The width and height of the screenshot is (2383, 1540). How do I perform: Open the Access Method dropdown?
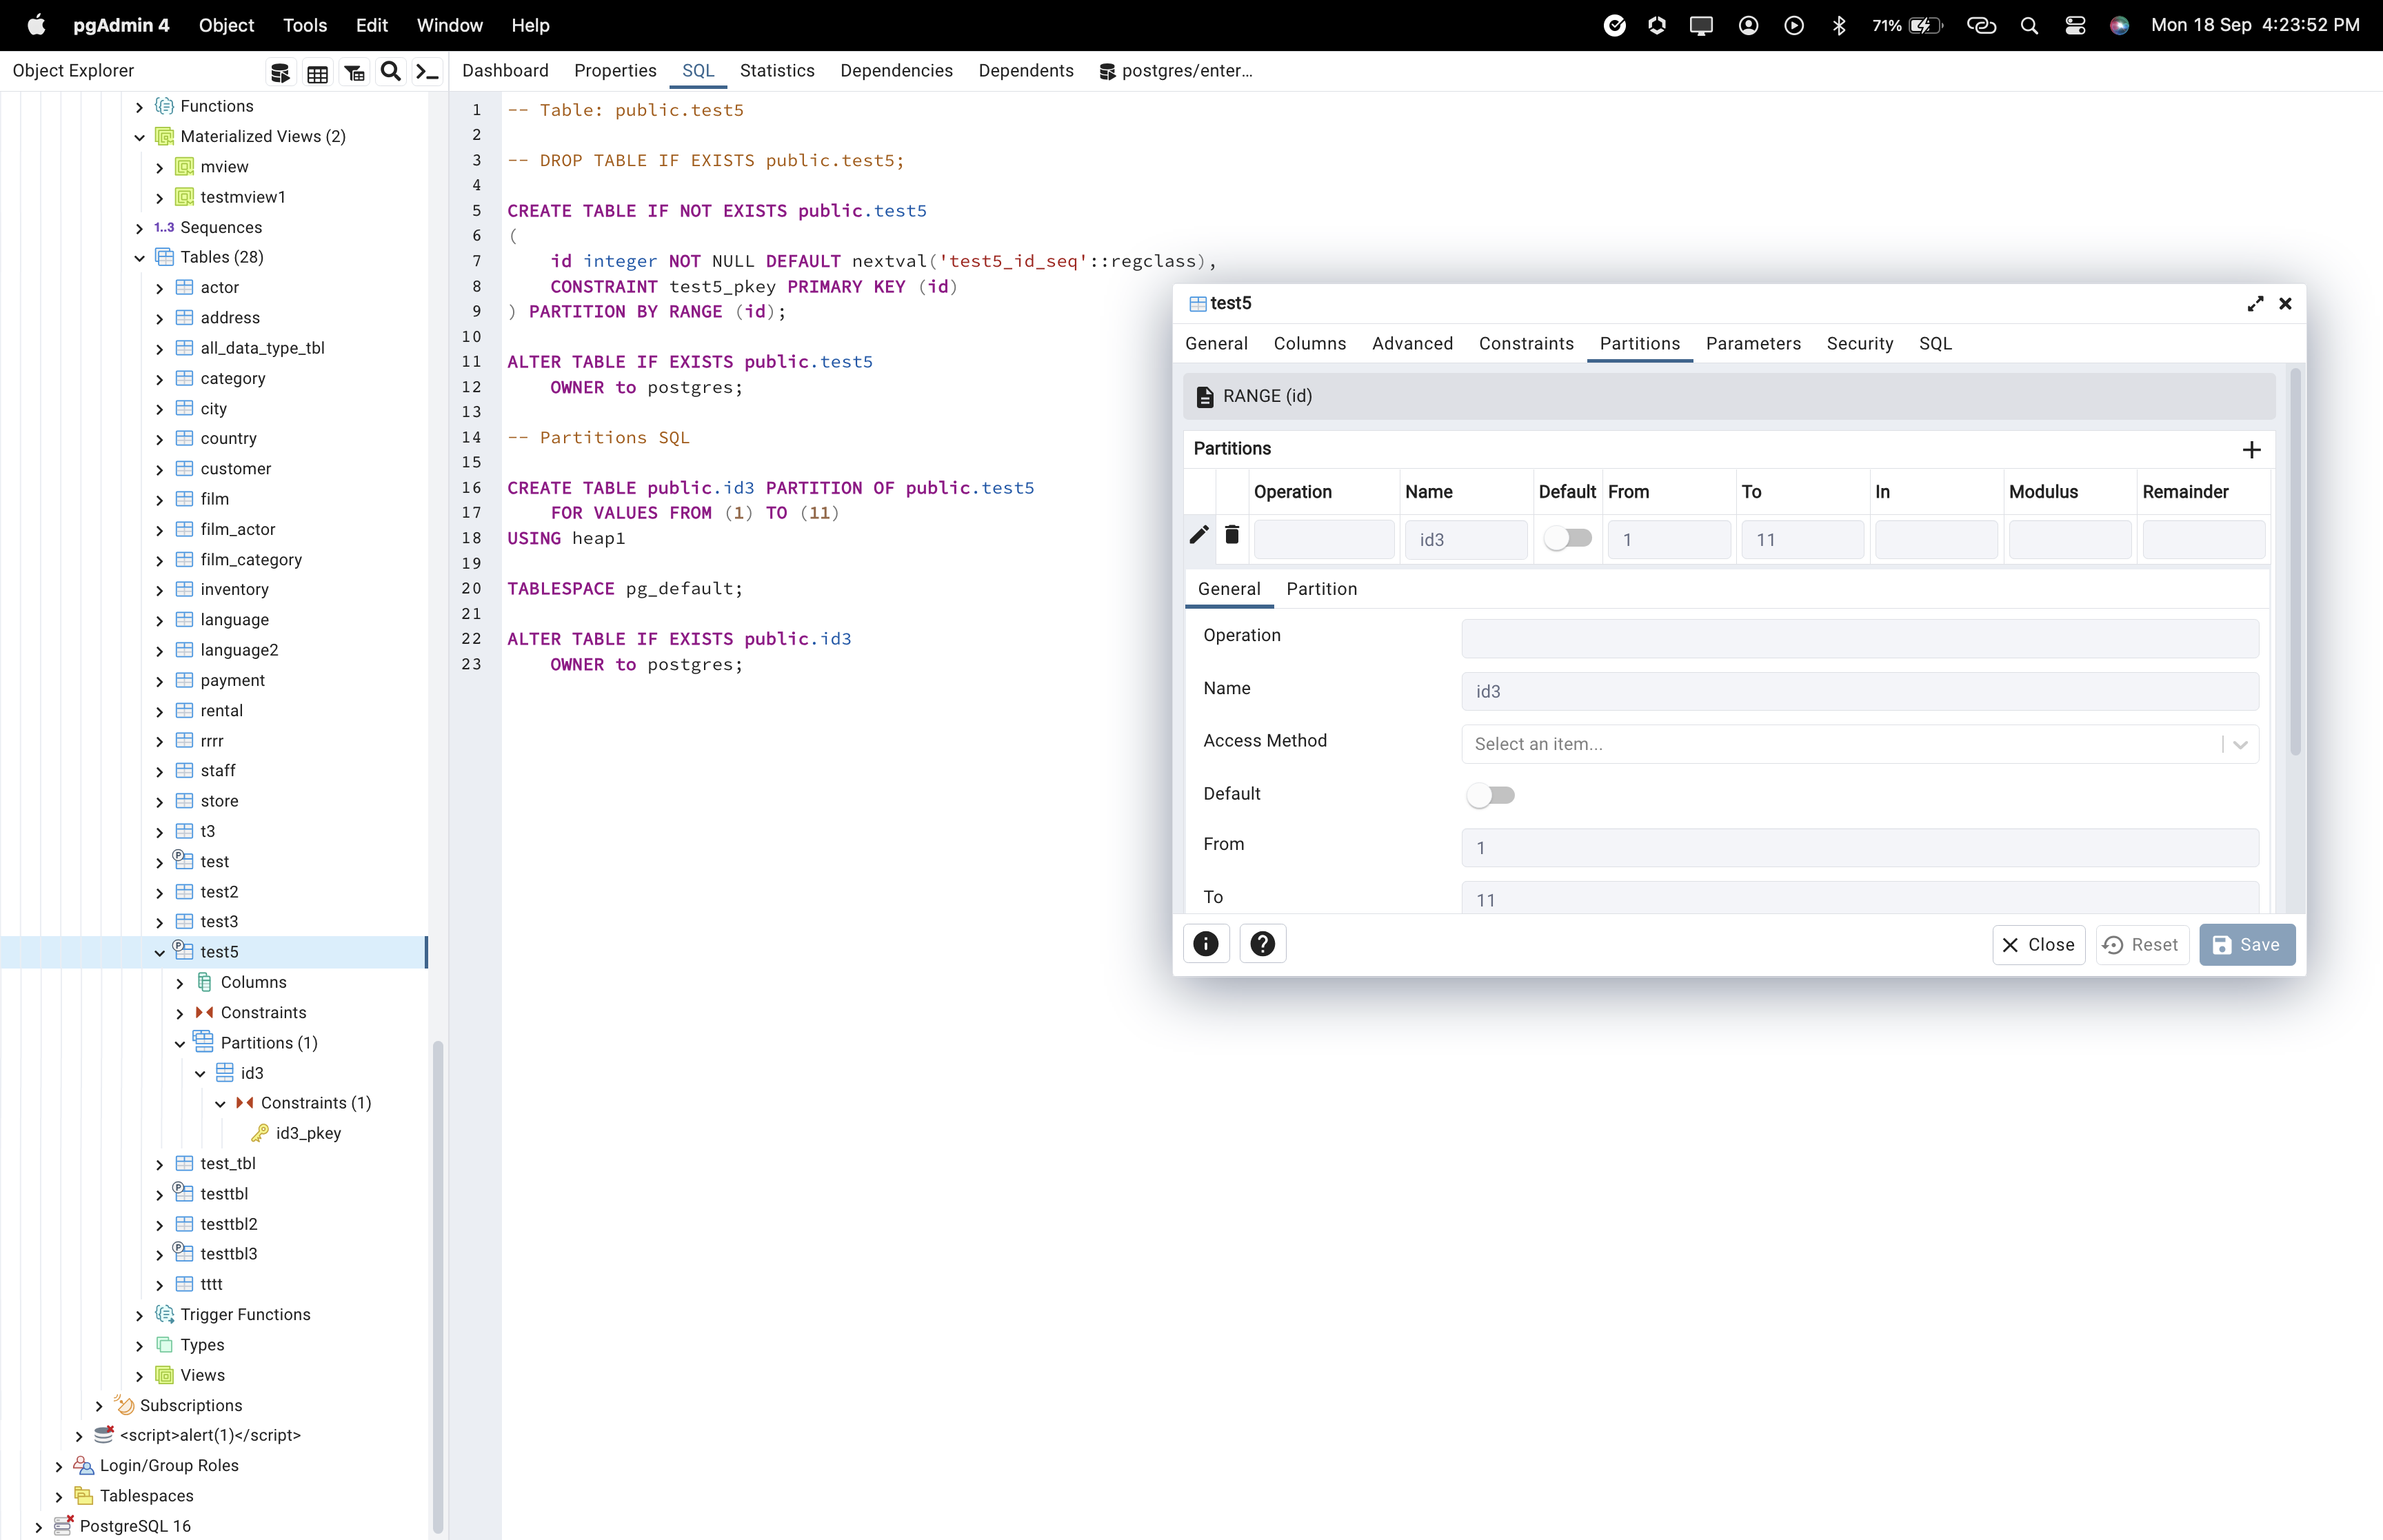point(1859,744)
